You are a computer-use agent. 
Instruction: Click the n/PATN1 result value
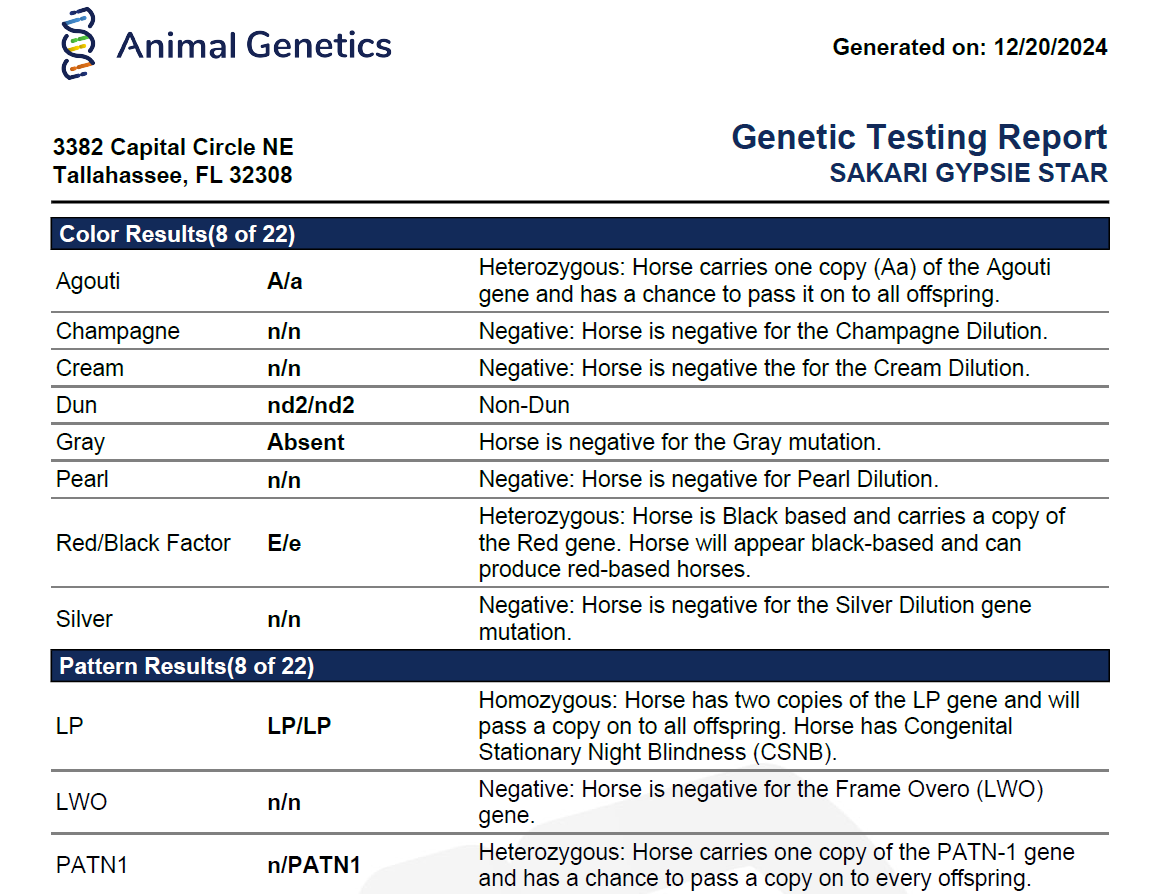point(314,865)
